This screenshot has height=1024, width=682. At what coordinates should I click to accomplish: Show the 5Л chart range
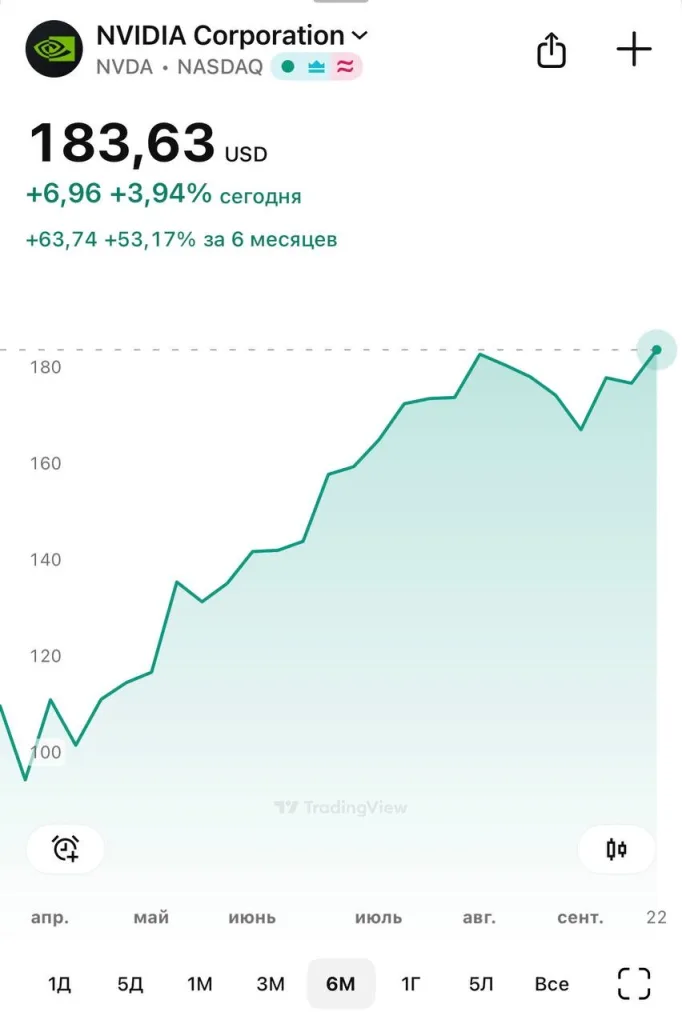[x=481, y=984]
